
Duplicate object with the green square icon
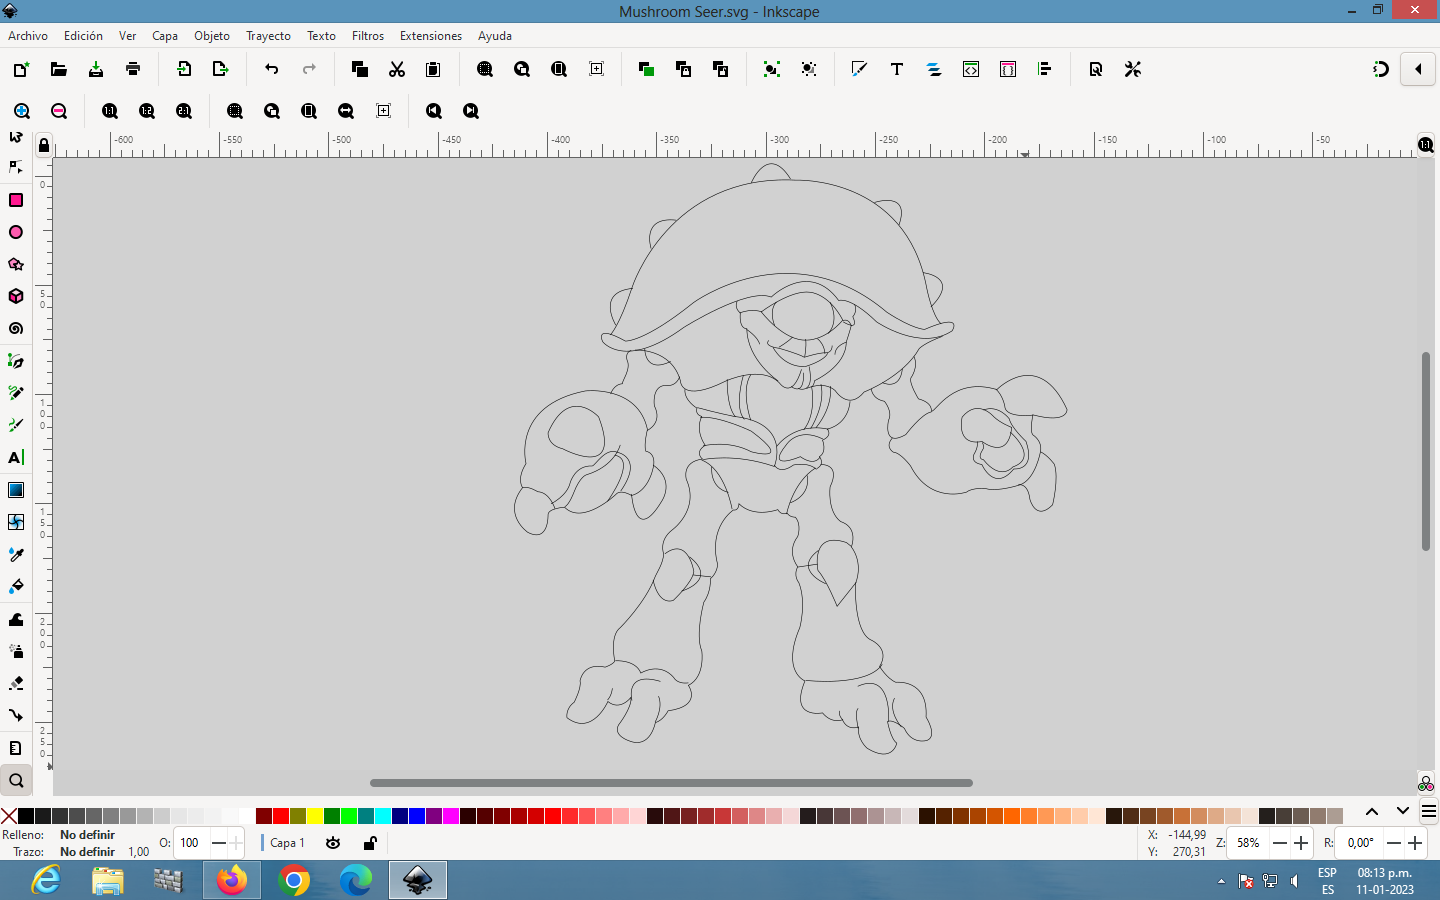coord(646,69)
